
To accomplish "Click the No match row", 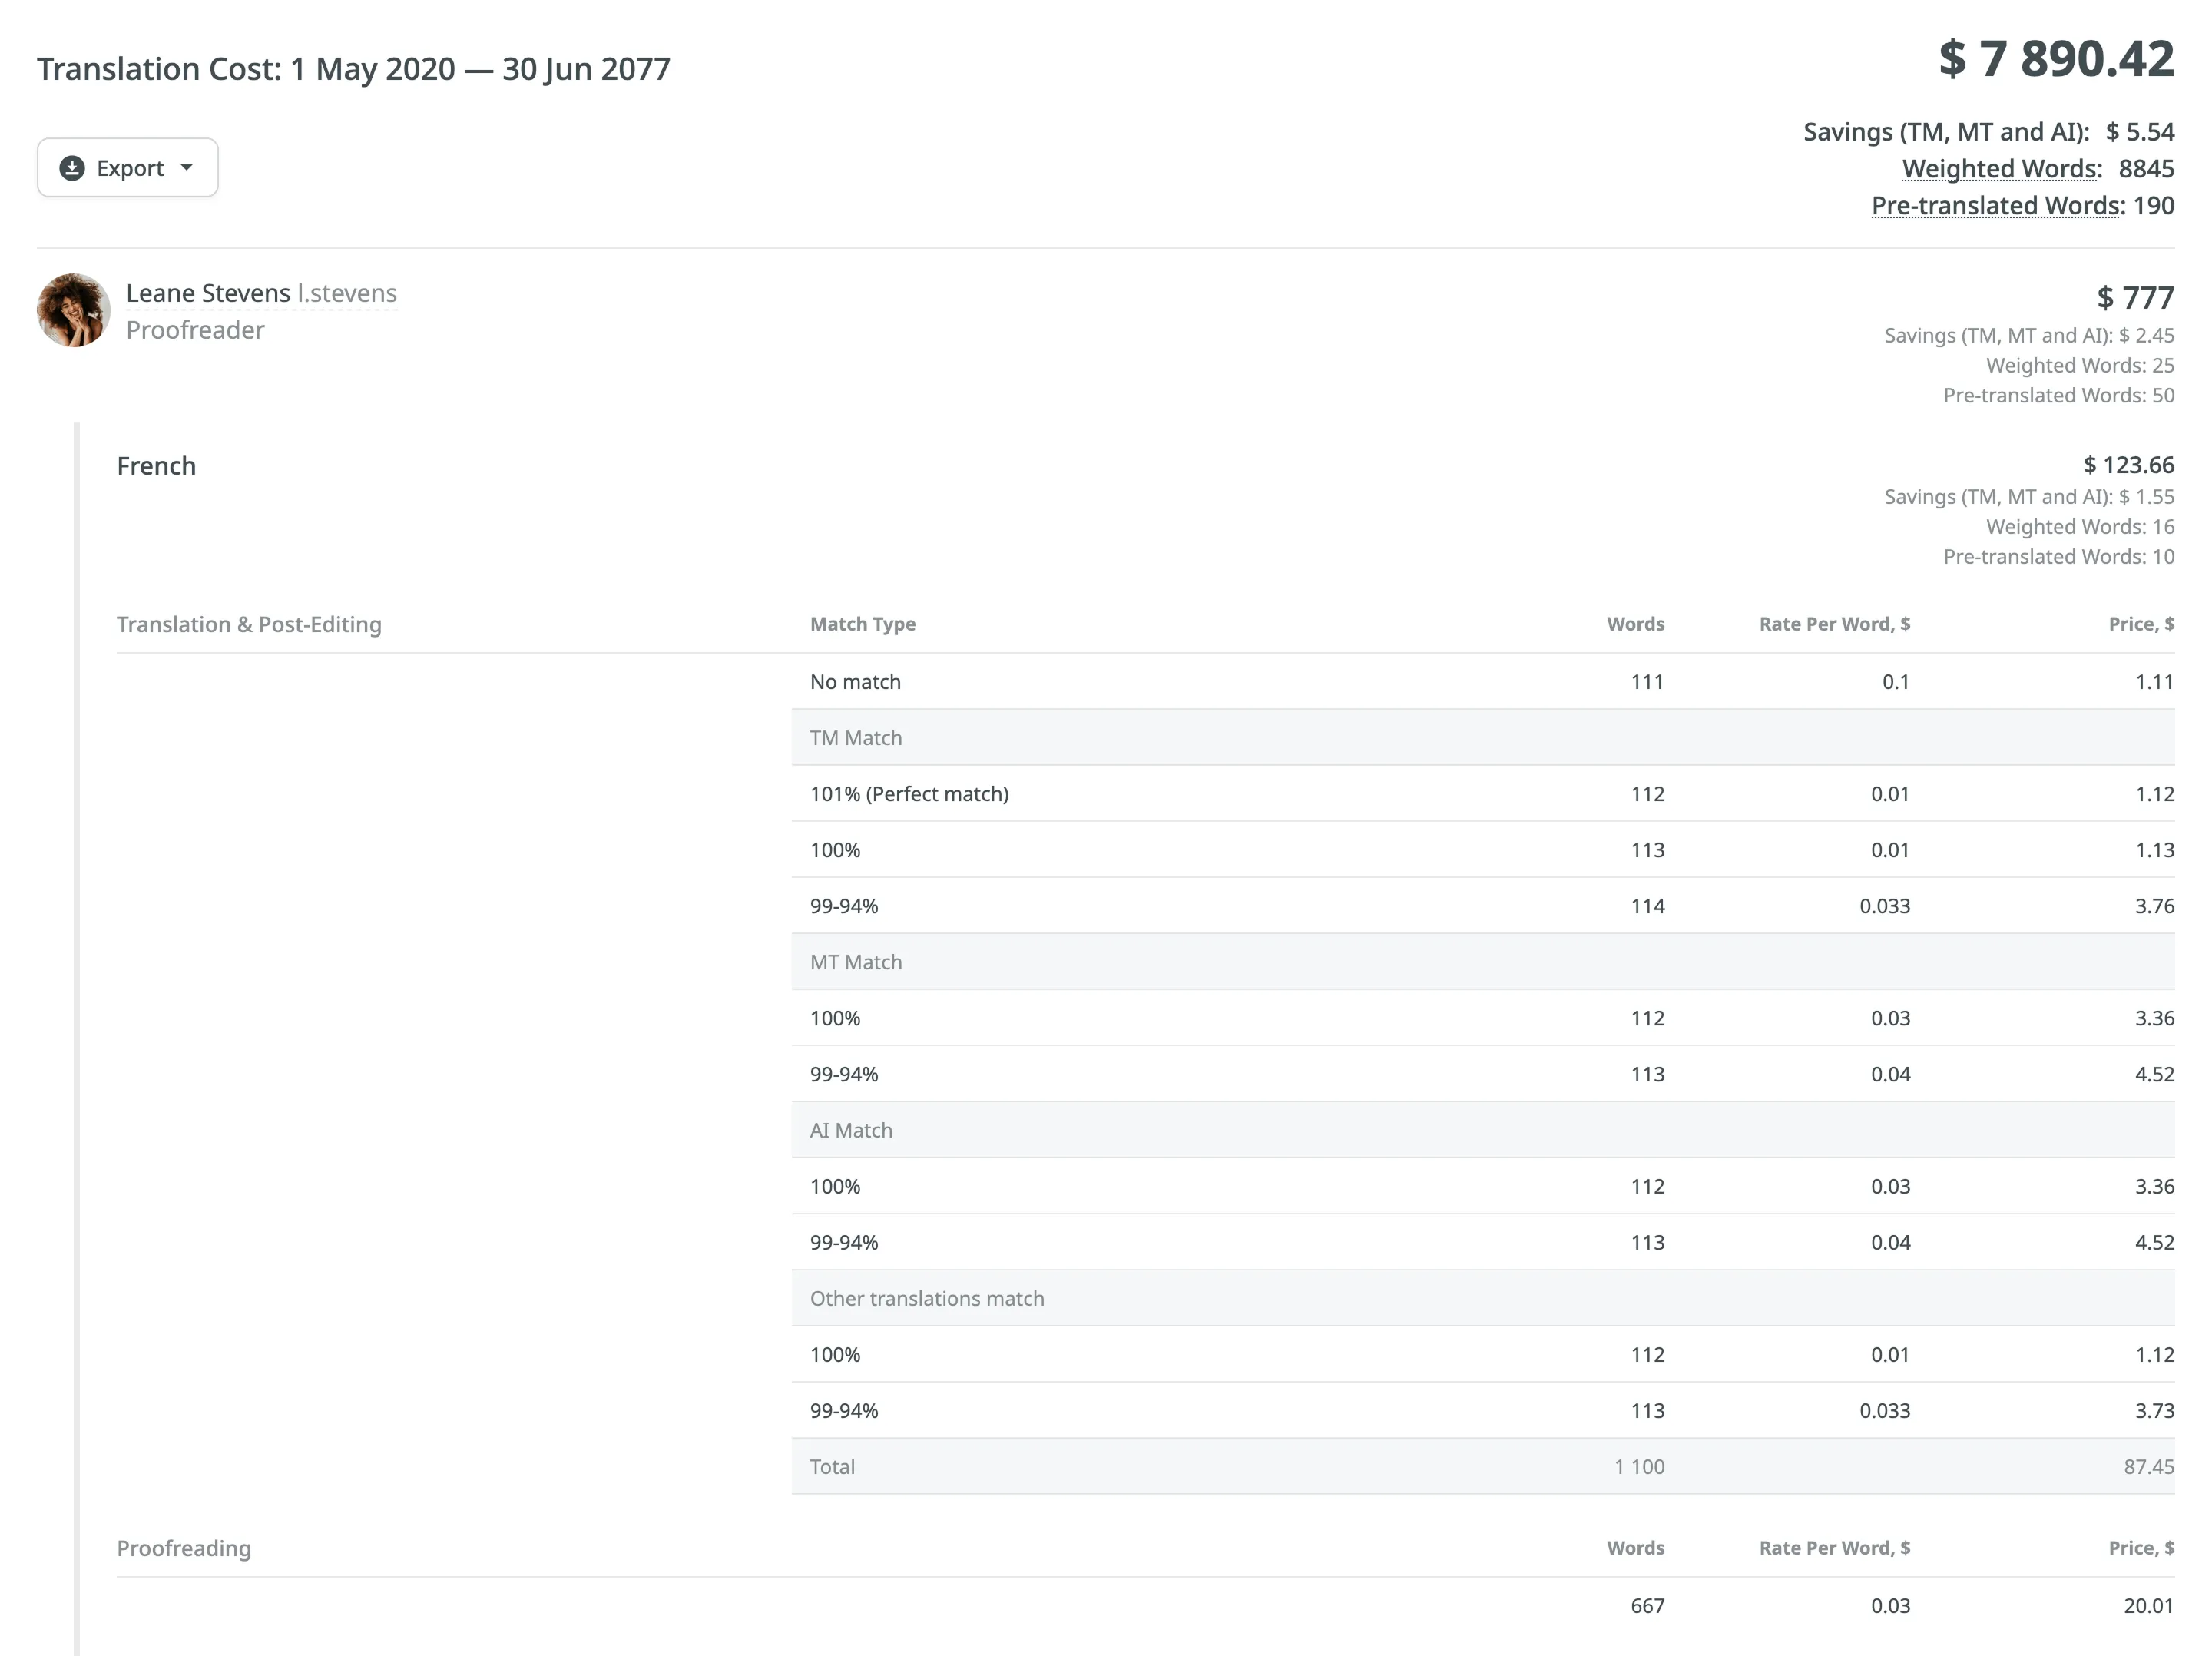I will [855, 681].
